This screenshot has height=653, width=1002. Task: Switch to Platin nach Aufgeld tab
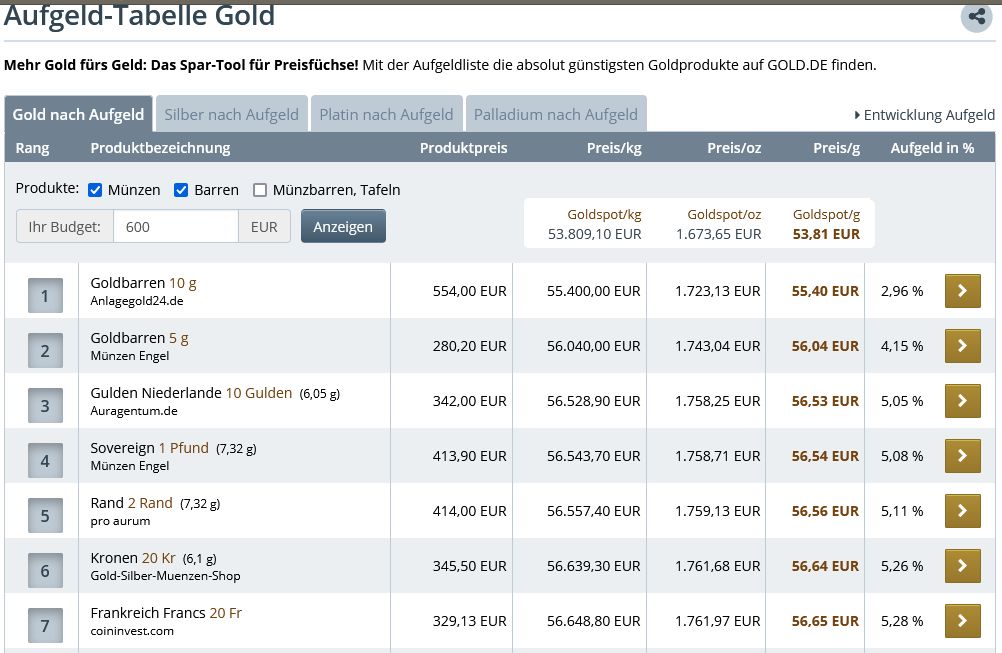coord(386,115)
